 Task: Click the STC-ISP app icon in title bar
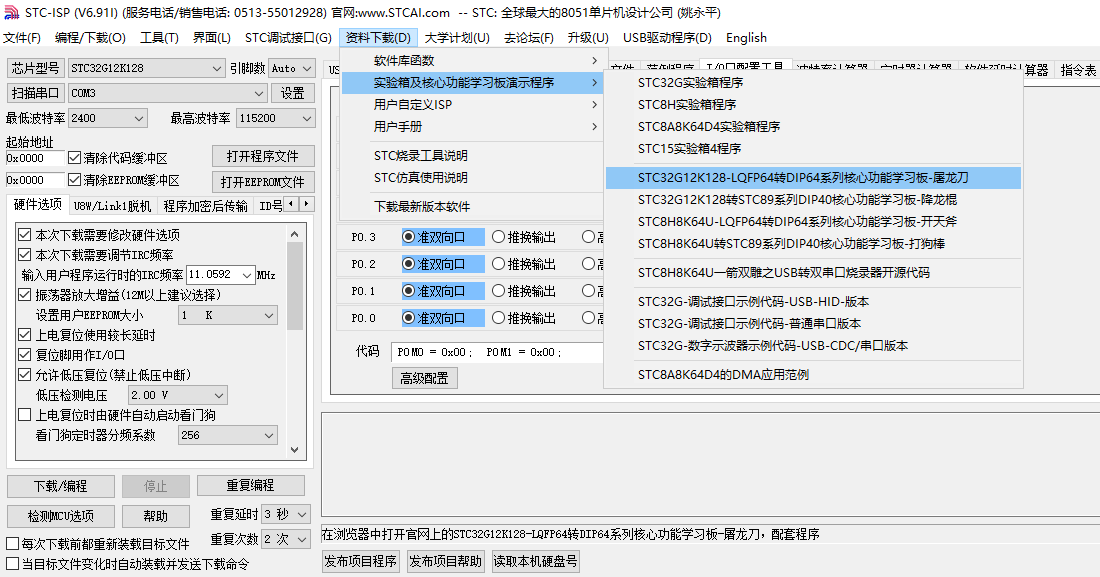click(11, 13)
